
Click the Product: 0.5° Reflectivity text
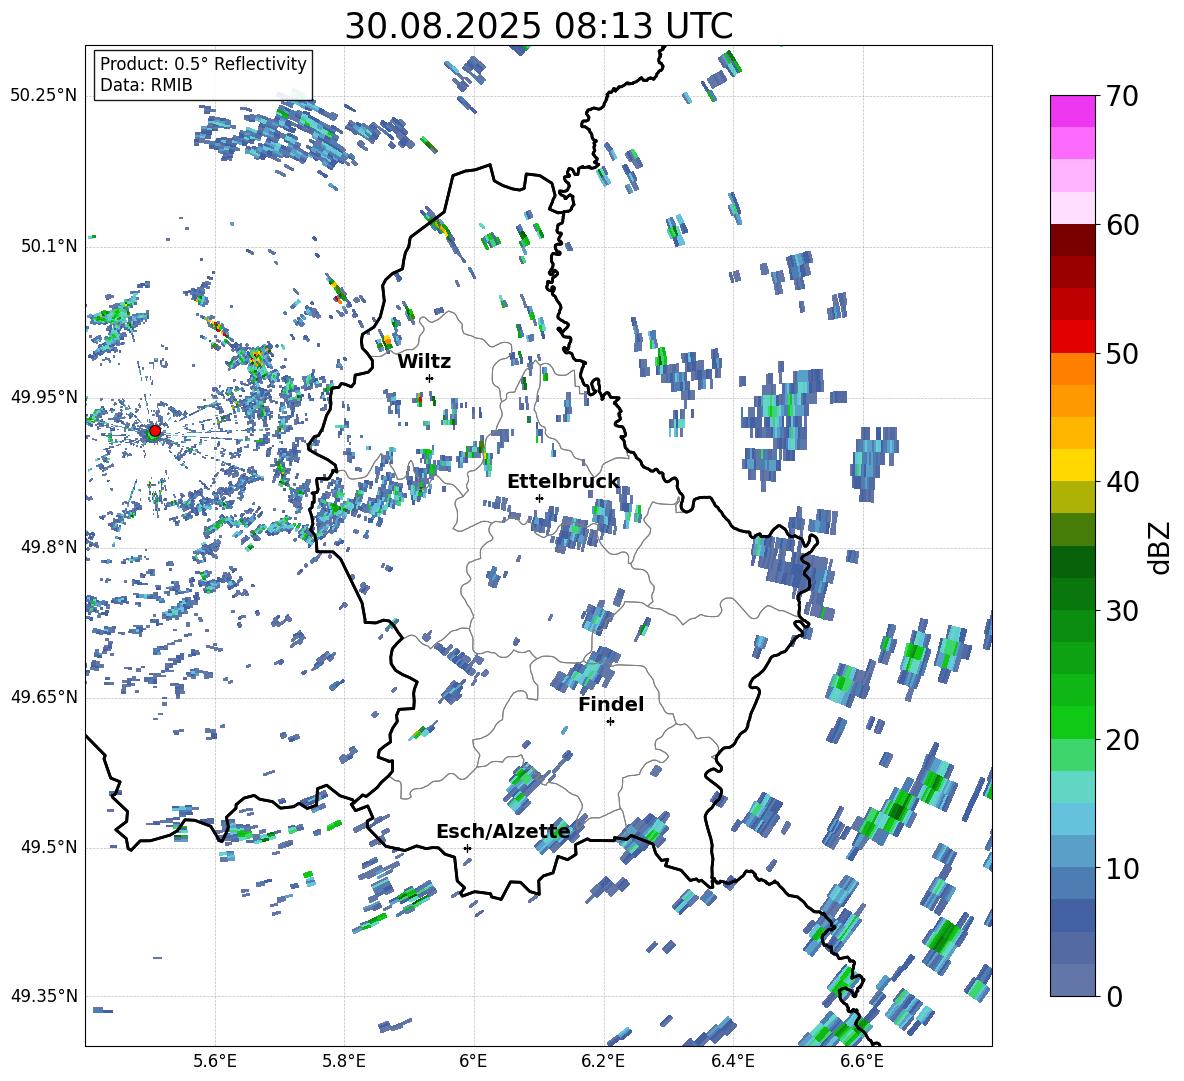[x=203, y=63]
